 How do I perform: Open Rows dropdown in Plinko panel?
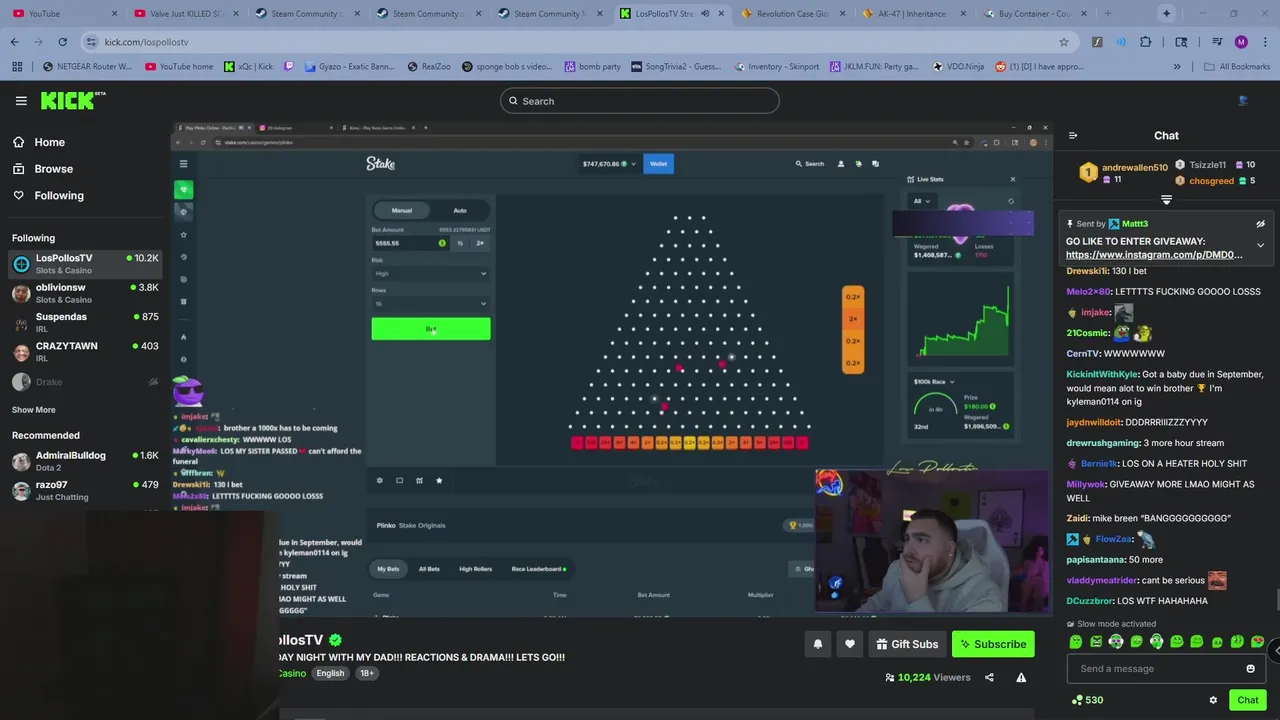point(430,303)
